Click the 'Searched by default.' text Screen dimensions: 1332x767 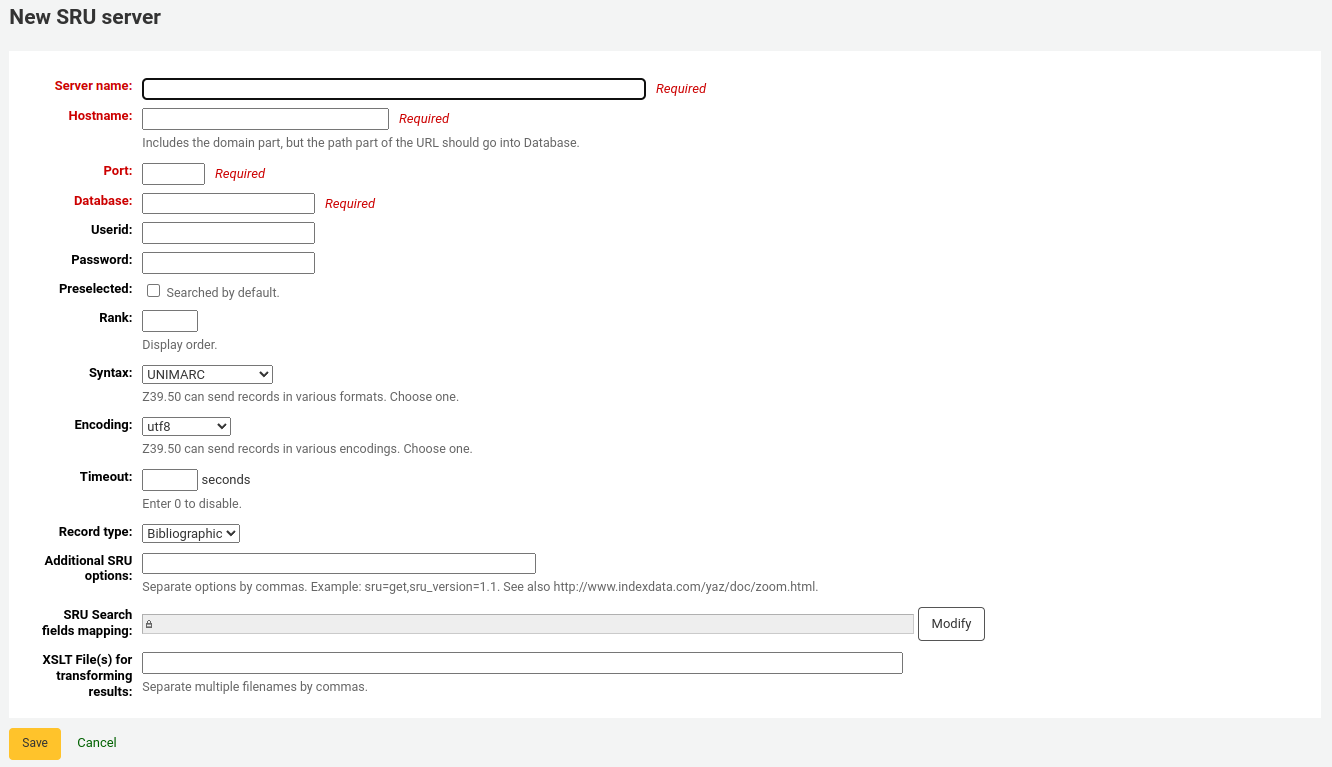(223, 293)
